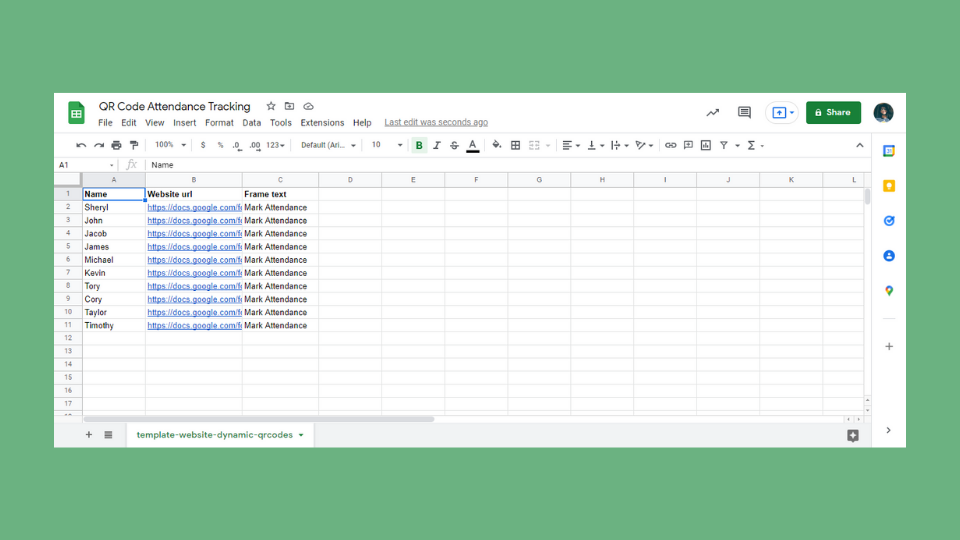Toggle italic formatting

(436, 146)
